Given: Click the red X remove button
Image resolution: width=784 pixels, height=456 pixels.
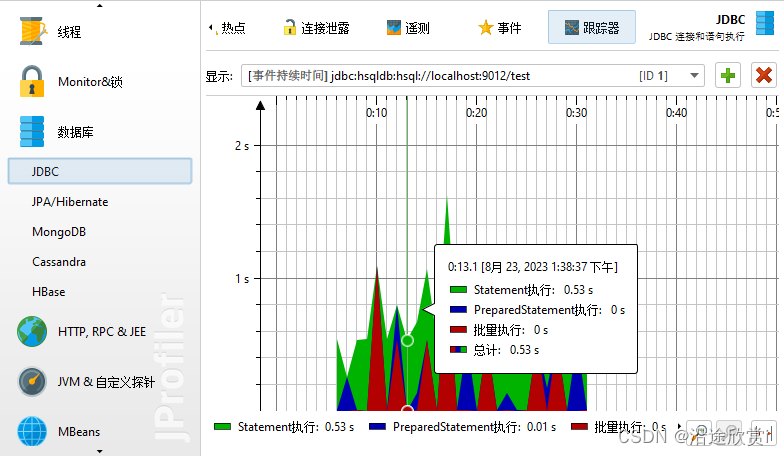Looking at the screenshot, I should (764, 76).
